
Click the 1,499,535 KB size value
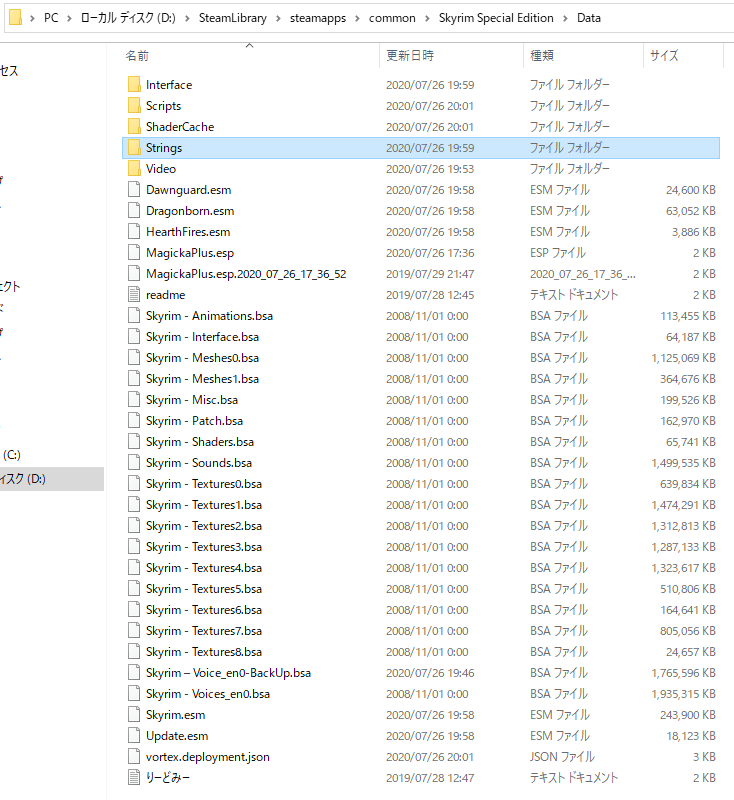click(684, 463)
